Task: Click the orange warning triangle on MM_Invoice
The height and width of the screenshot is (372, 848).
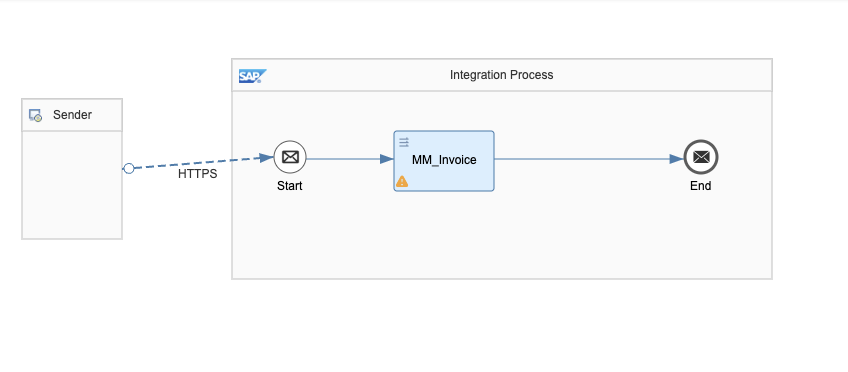Action: coord(402,181)
